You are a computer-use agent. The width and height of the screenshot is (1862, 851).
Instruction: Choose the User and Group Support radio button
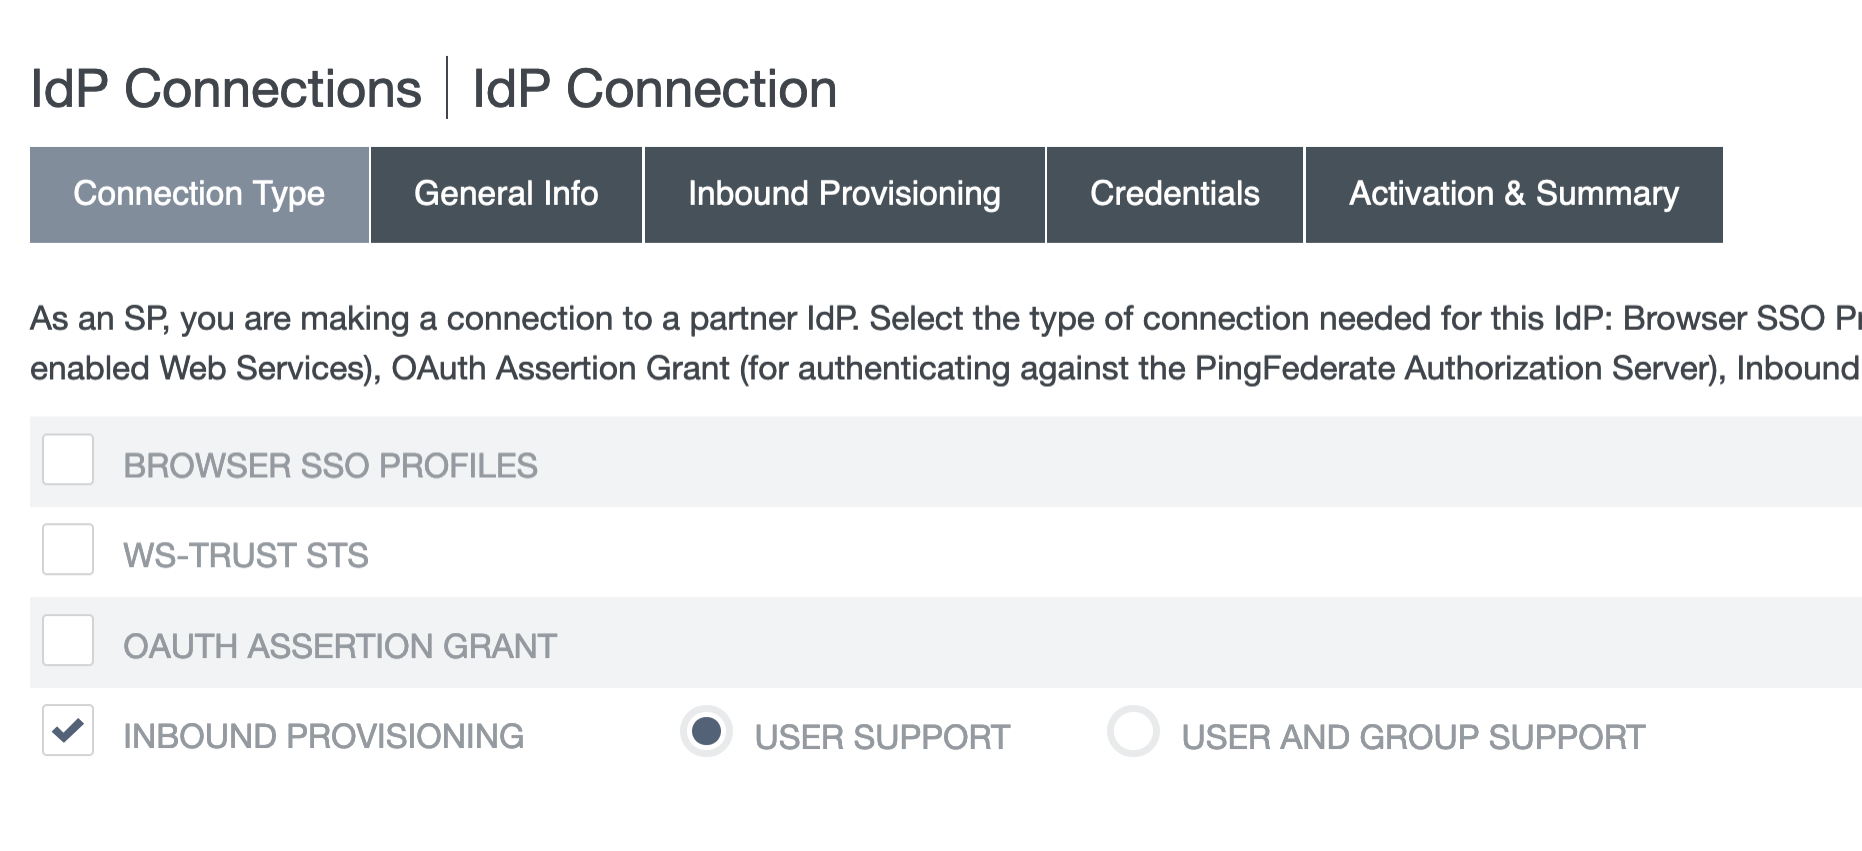(1133, 731)
